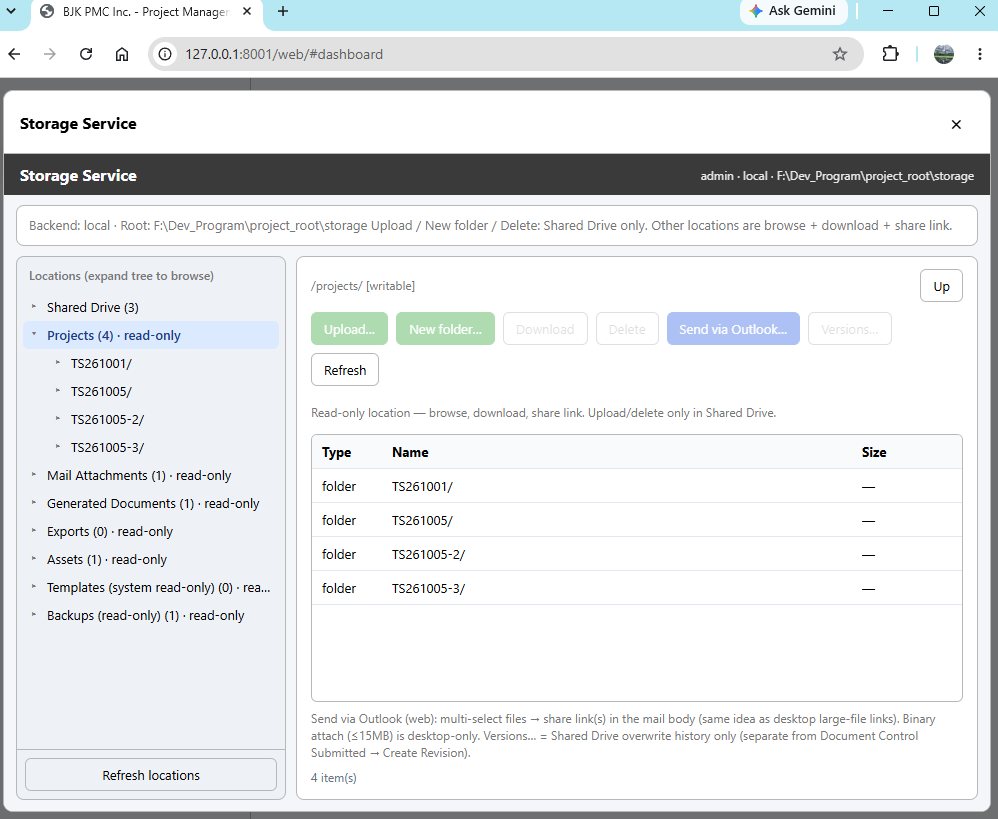Select TS261005-2/ in the locations tree
Viewport: 998px width, 819px height.
[108, 419]
